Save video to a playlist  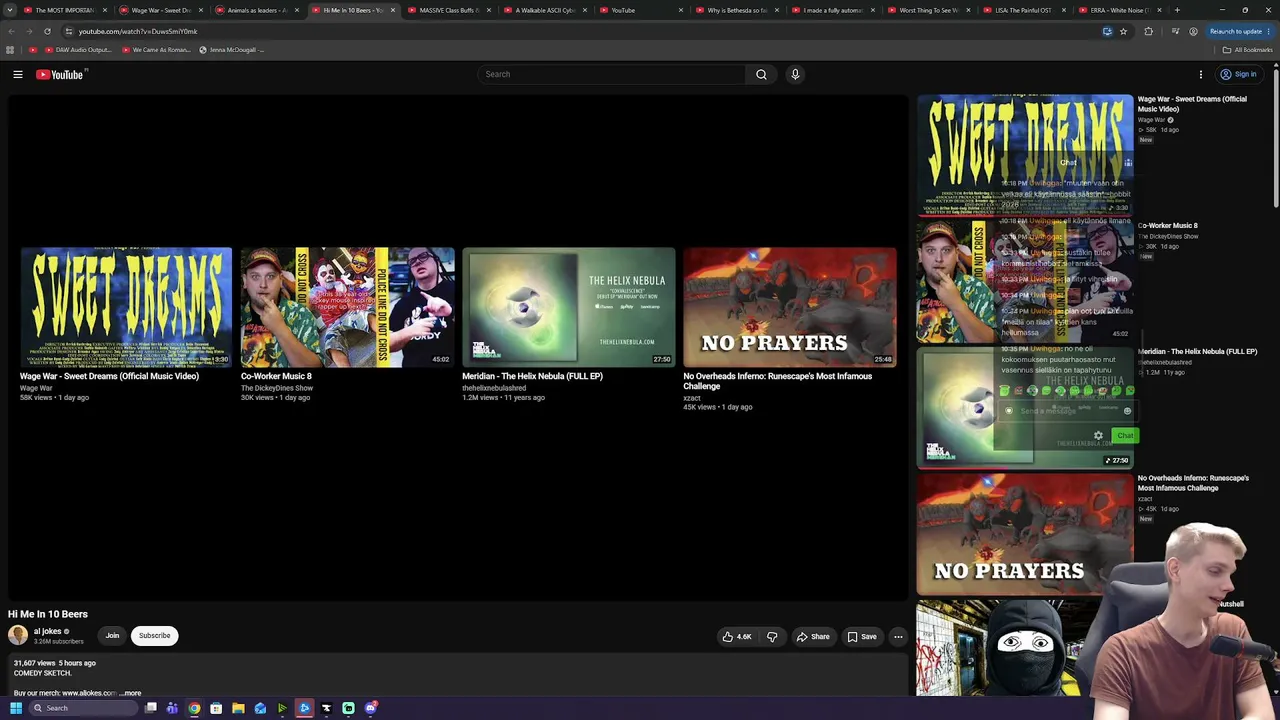(x=862, y=637)
